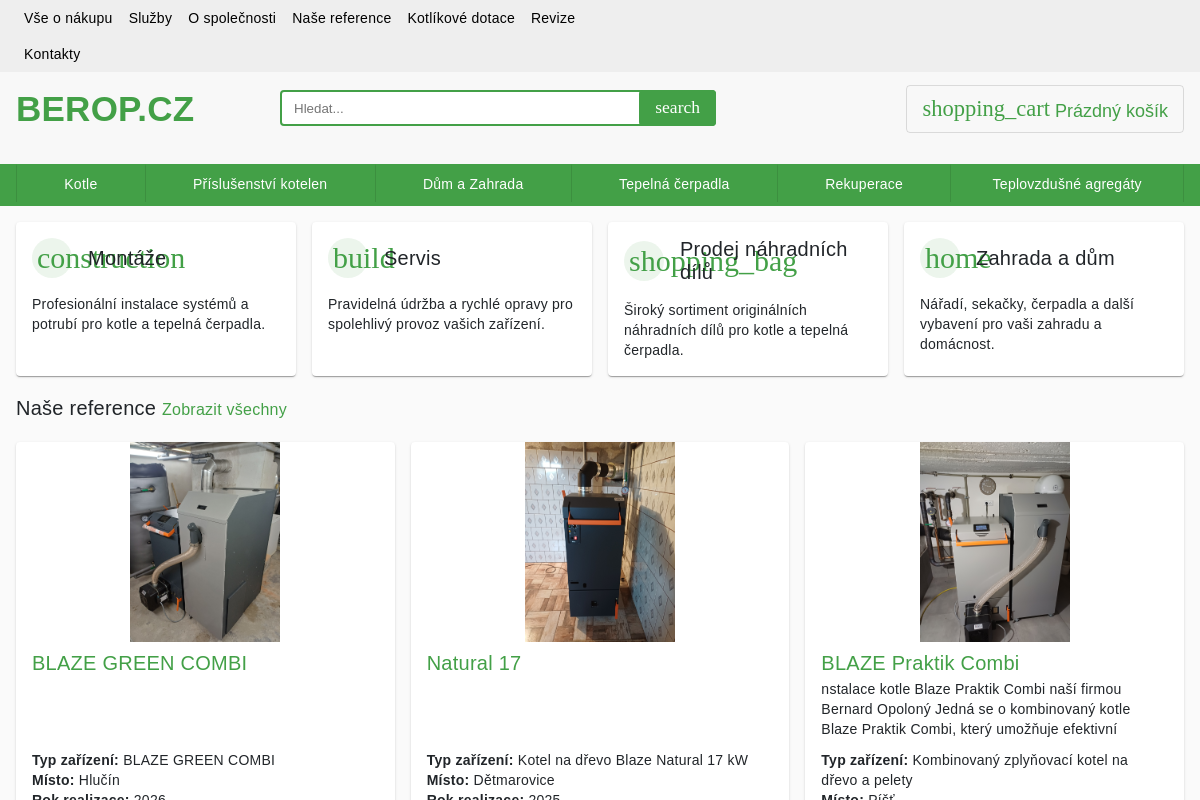Open Prodej náhradních dílů card title
1200x800 pixels.
coord(764,260)
